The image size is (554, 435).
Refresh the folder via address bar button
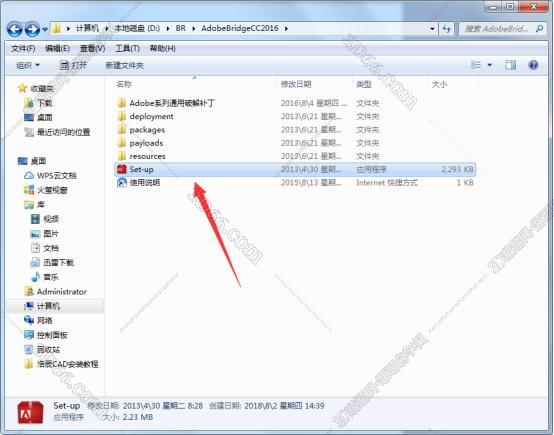(x=447, y=29)
